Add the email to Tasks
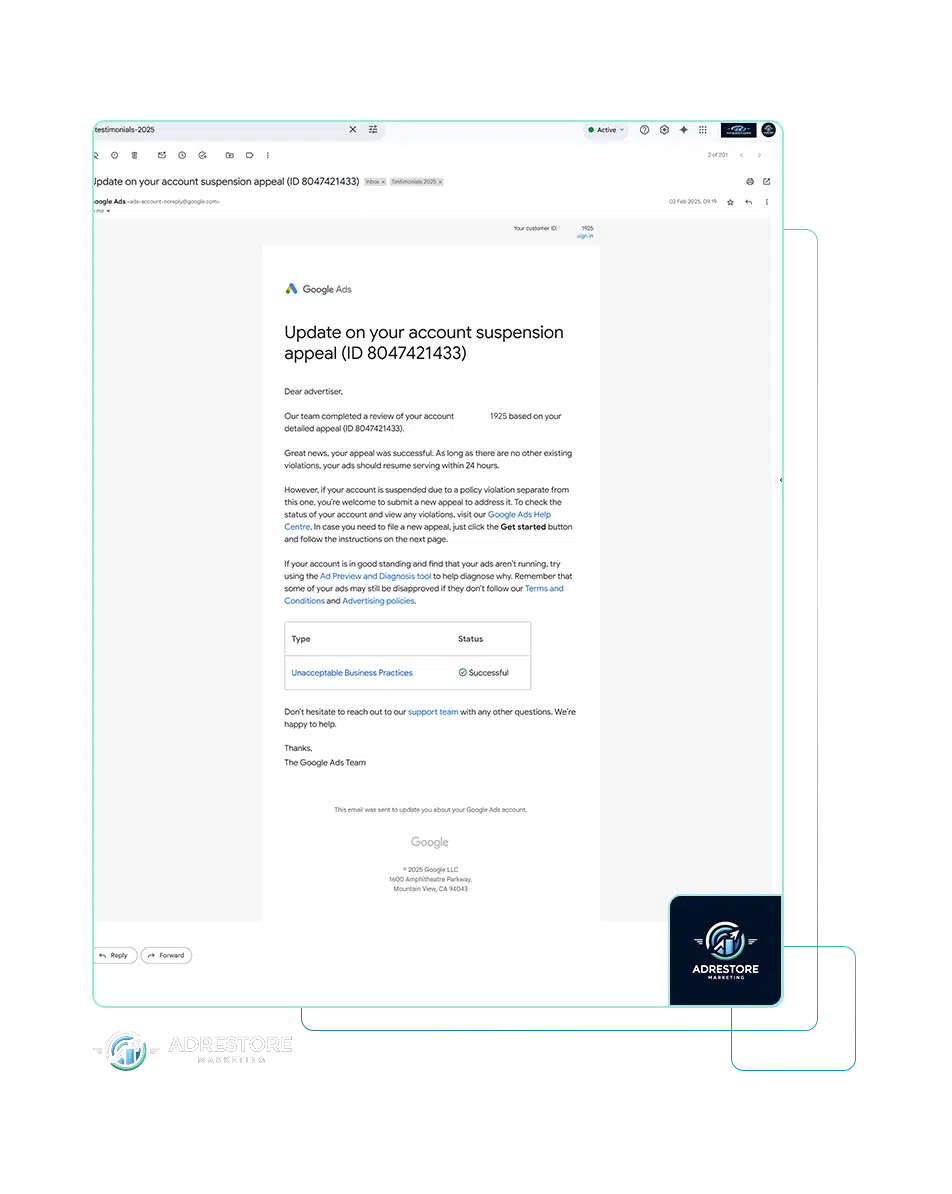This screenshot has height=1194, width=952. [x=203, y=155]
